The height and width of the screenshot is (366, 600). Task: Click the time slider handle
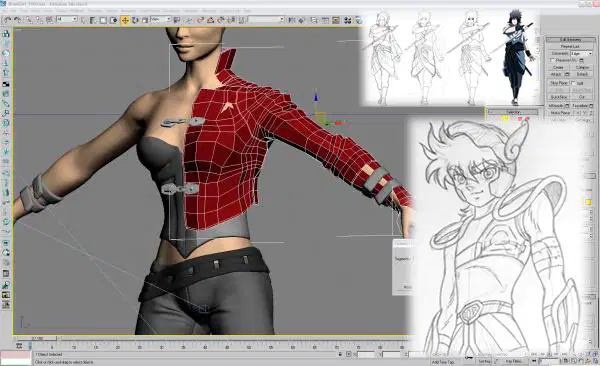click(x=37, y=338)
